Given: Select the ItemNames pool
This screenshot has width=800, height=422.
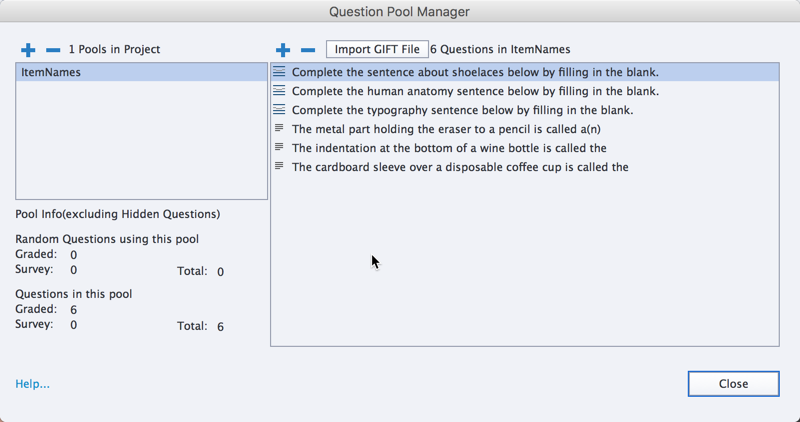Looking at the screenshot, I should [x=141, y=72].
